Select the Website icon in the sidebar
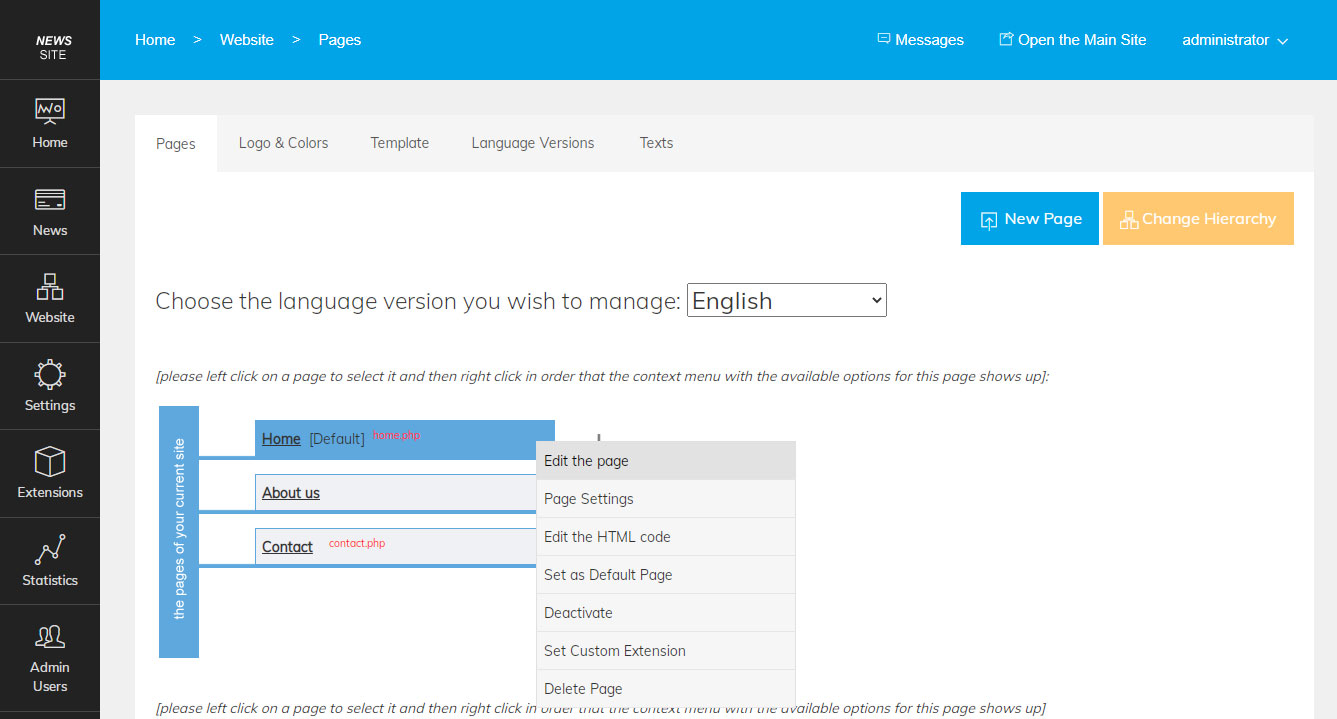Viewport: 1337px width, 719px height. click(x=50, y=298)
